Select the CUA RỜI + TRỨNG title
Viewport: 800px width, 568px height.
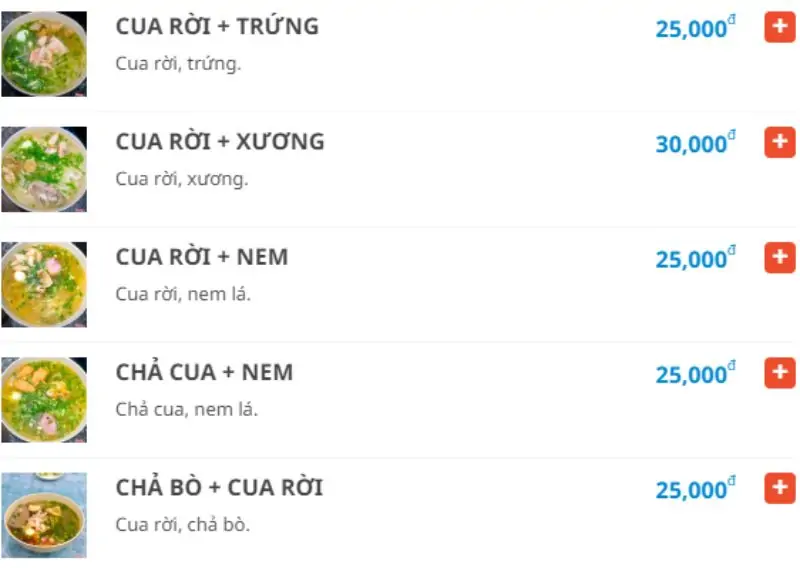pyautogui.click(x=217, y=27)
